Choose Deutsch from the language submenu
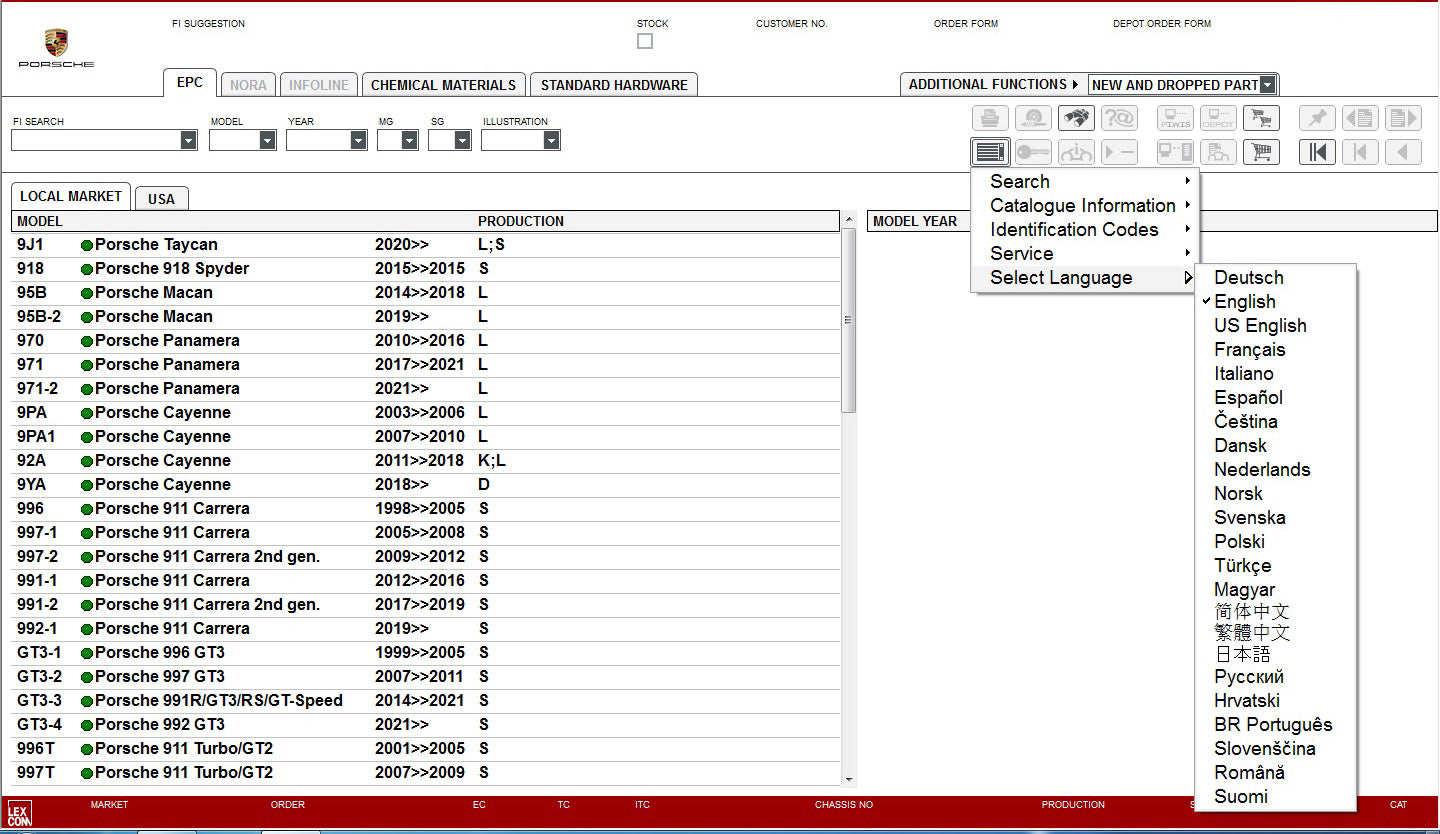The image size is (1440, 834). pyautogui.click(x=1248, y=278)
